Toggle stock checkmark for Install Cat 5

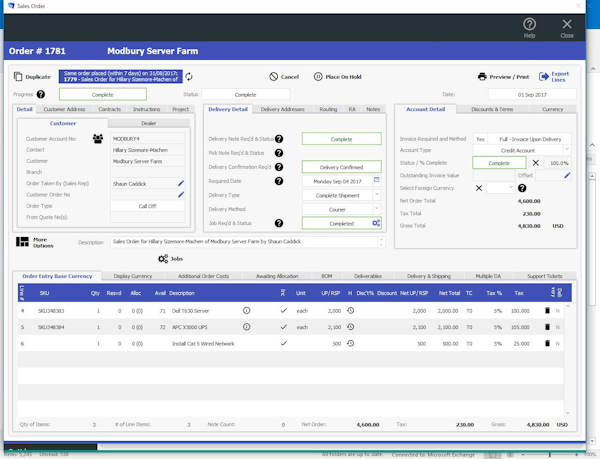284,343
